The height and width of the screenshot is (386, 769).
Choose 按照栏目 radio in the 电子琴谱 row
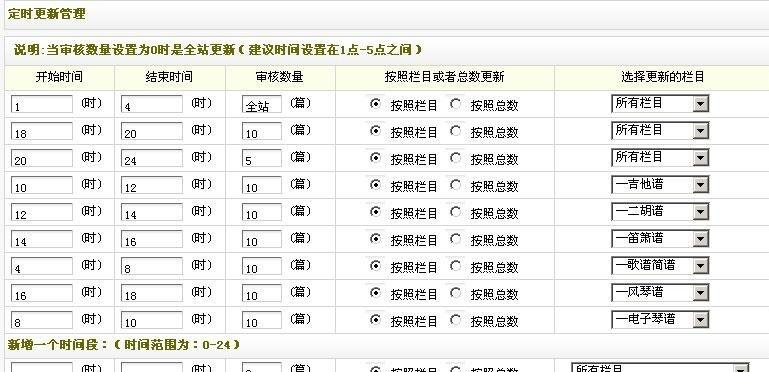(x=375, y=319)
